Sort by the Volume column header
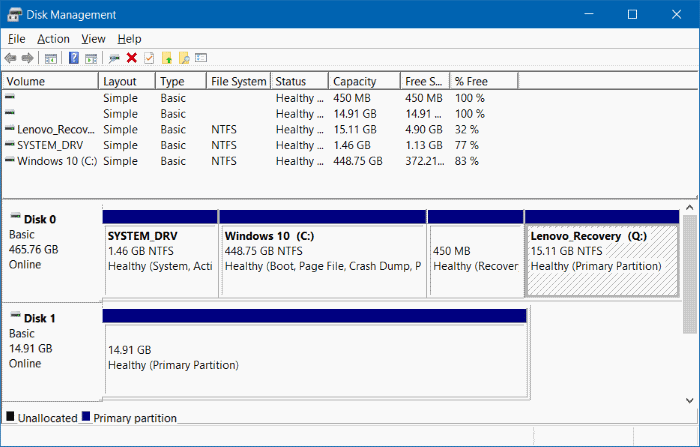Viewport: 700px width, 447px height. coord(50,81)
